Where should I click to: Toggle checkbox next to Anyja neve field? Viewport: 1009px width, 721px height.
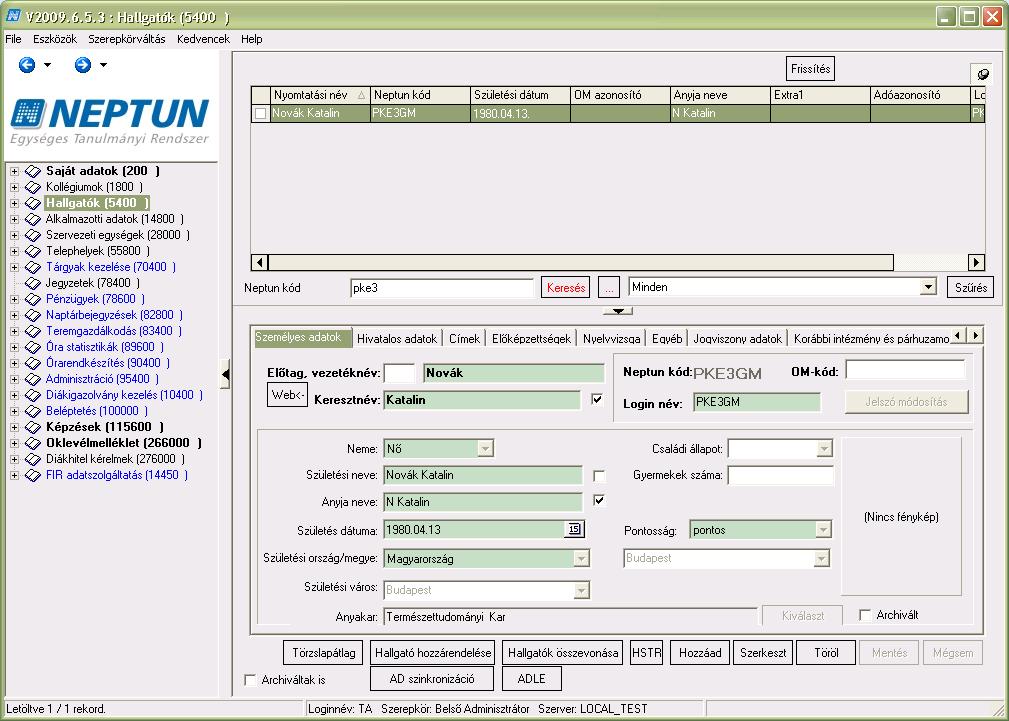click(598, 500)
